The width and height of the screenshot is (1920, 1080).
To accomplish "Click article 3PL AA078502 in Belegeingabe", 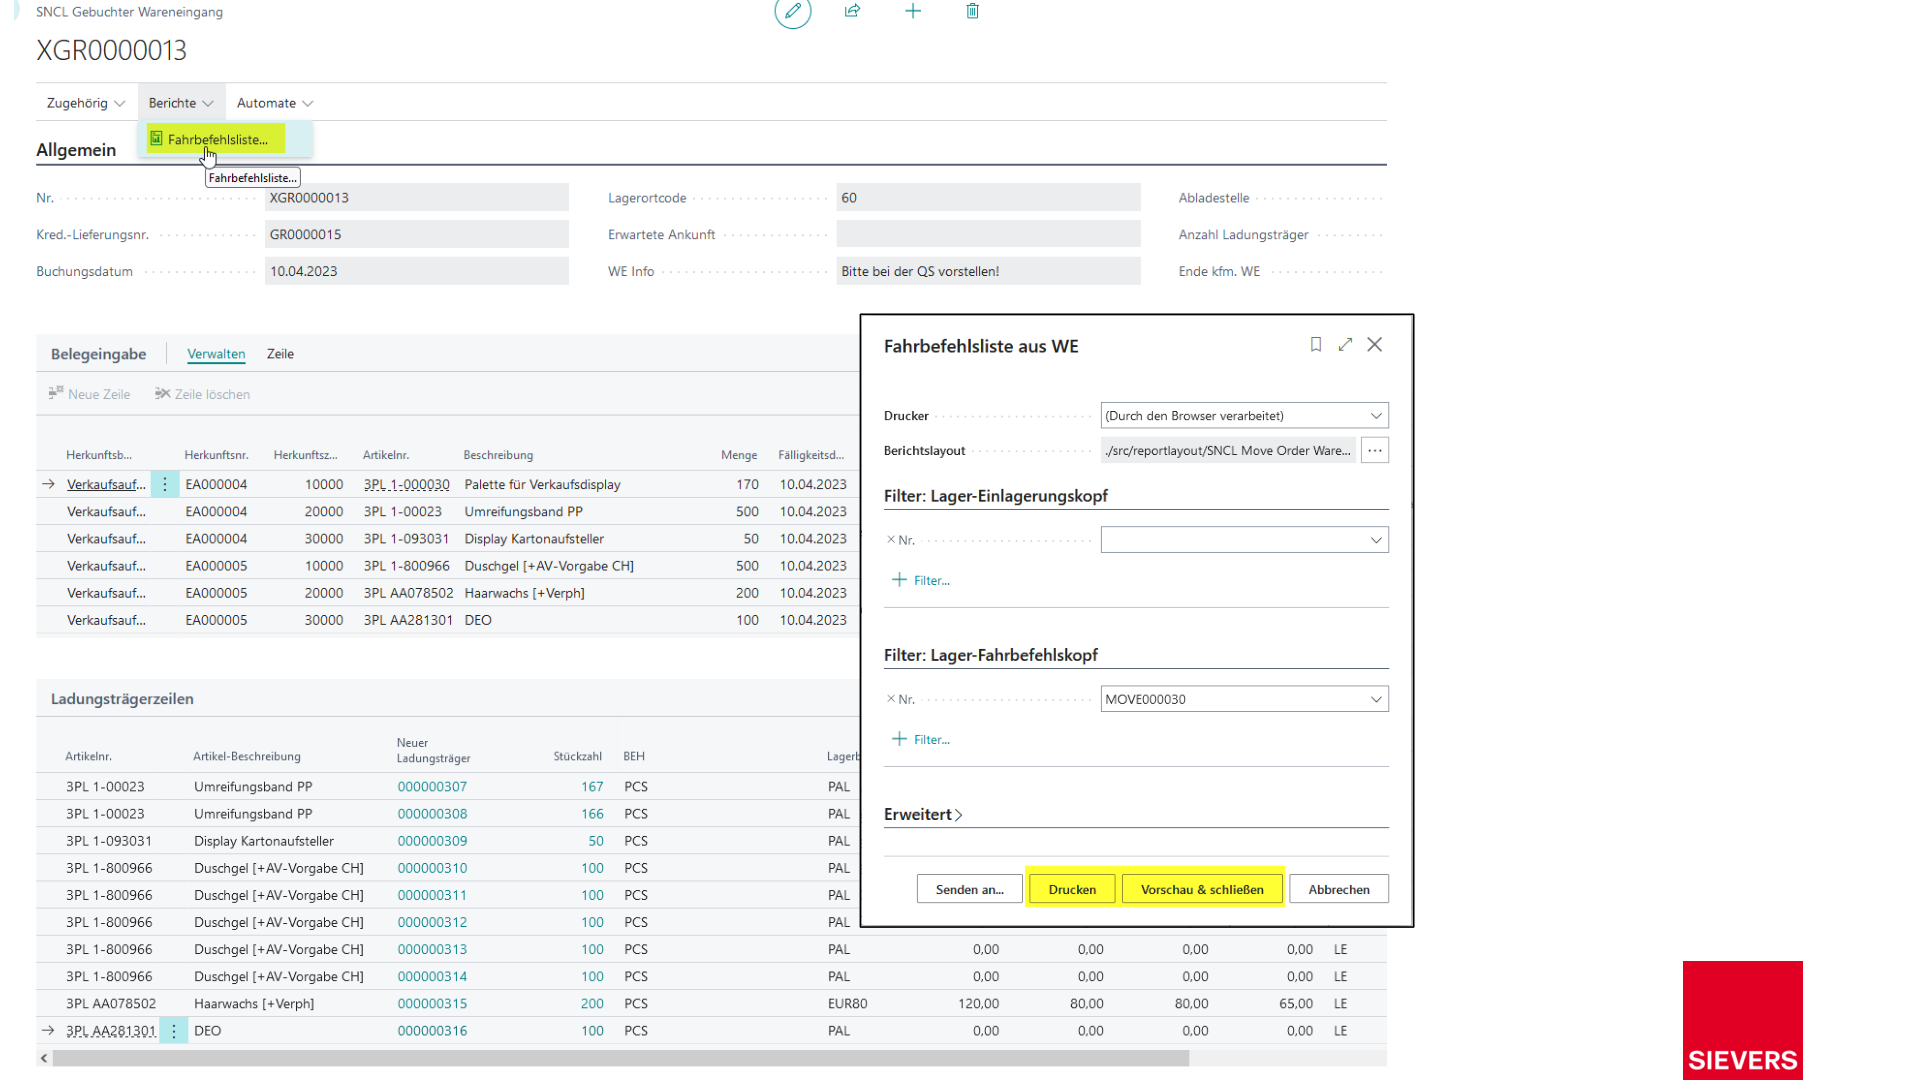I will click(x=408, y=593).
